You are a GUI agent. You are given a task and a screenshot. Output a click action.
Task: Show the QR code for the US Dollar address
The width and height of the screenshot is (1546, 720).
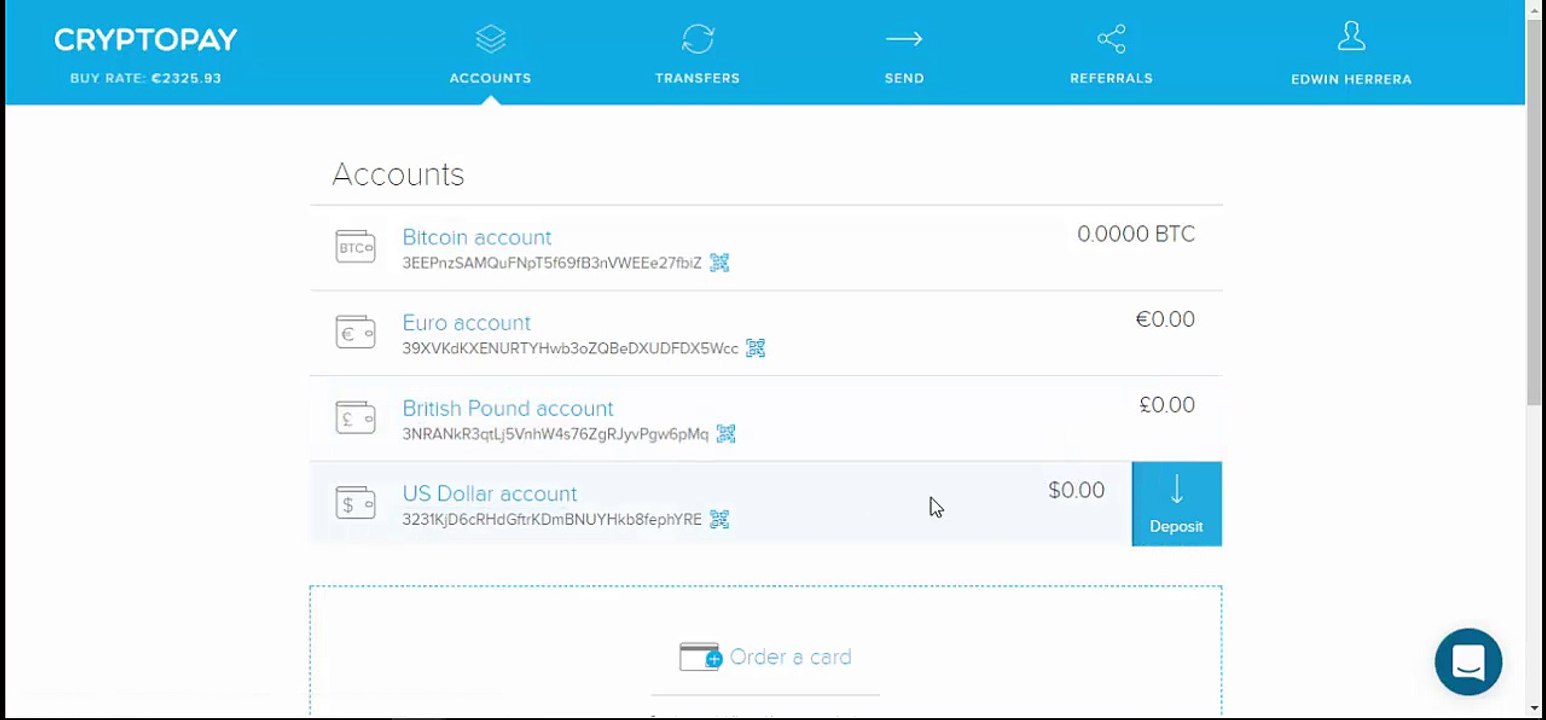coord(719,519)
